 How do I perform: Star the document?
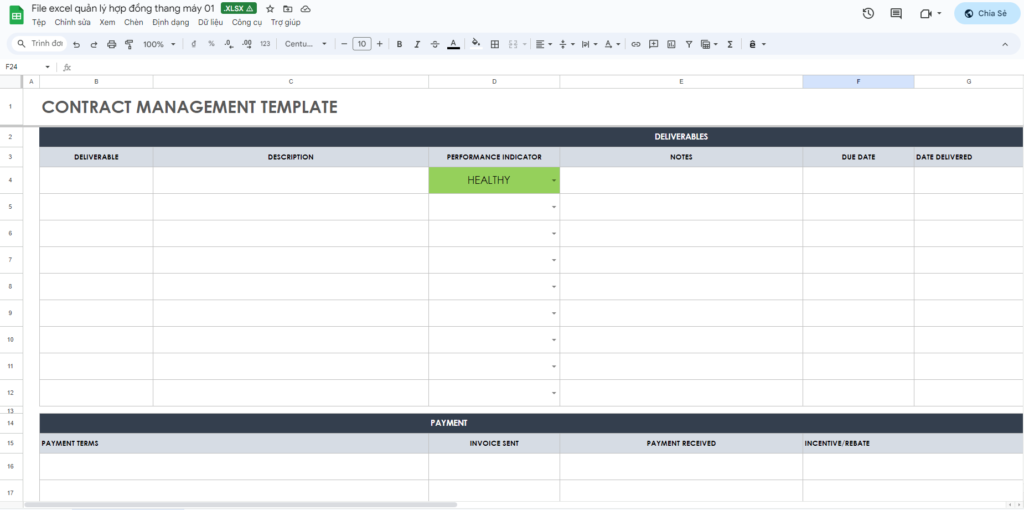[270, 8]
